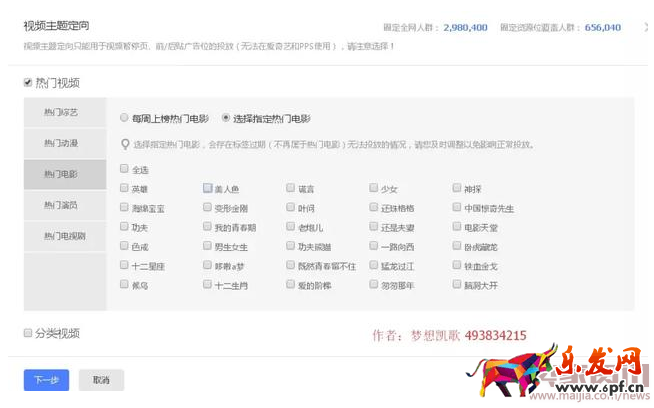Select the 选择指定热门电影 radio button
Image resolution: width=654 pixels, height=408 pixels.
(226, 117)
